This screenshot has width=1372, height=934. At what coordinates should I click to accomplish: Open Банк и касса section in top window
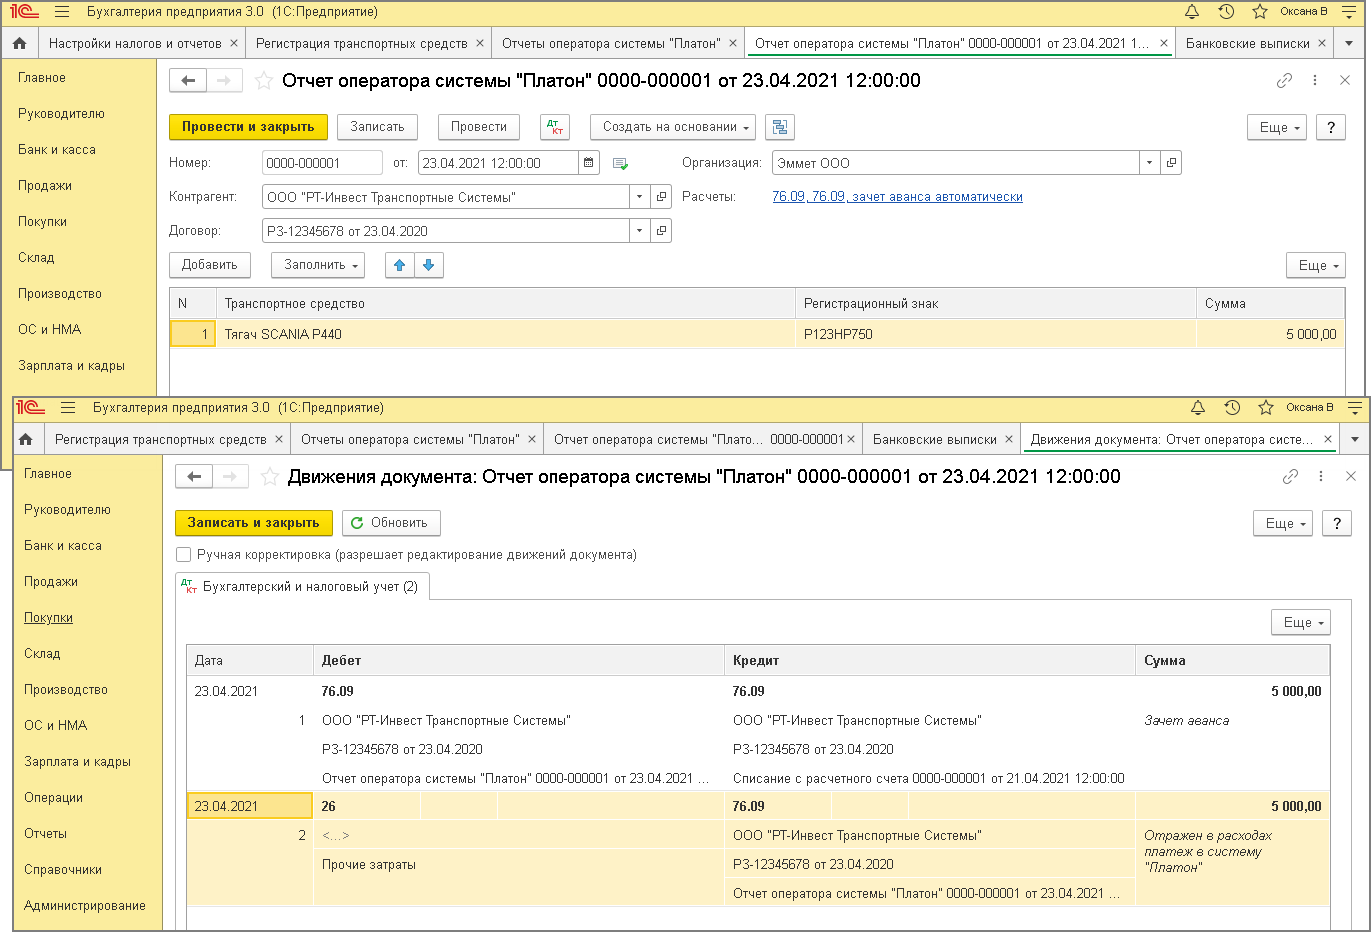click(57, 150)
